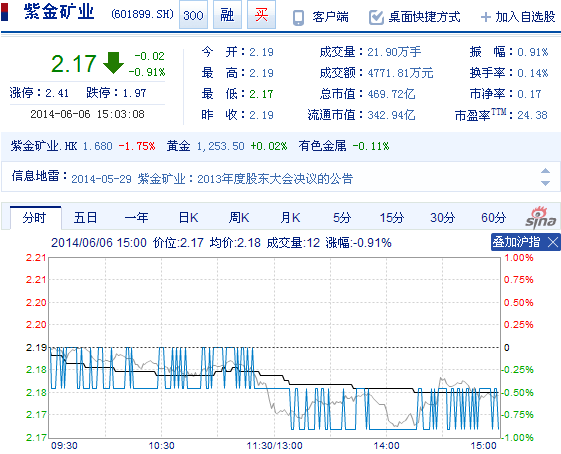
Task: Switch to the 月K tab
Action: coord(290,218)
